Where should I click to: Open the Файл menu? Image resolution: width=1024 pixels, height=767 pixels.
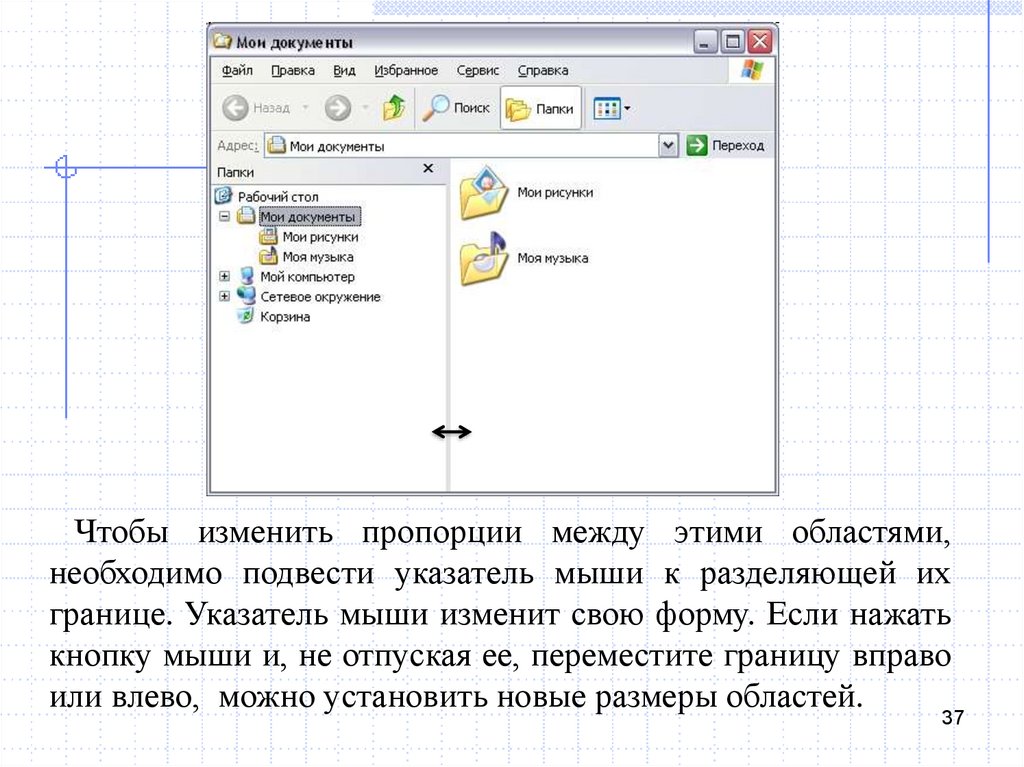tap(237, 71)
